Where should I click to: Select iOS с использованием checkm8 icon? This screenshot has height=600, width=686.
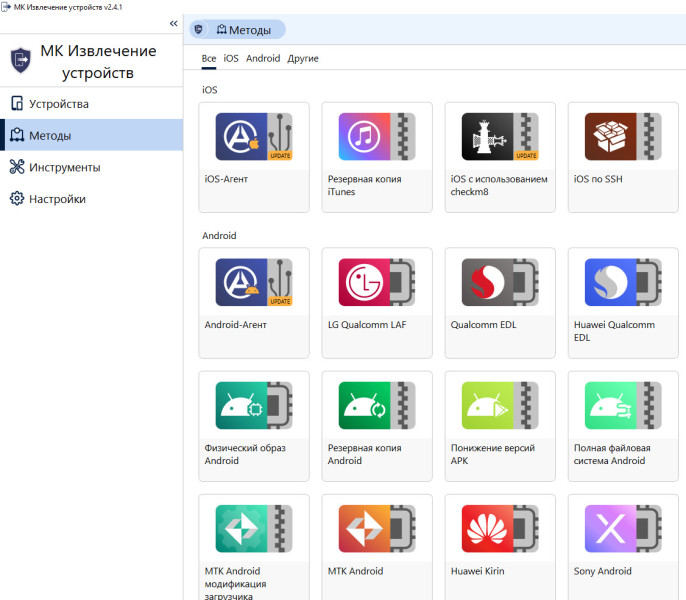500,137
